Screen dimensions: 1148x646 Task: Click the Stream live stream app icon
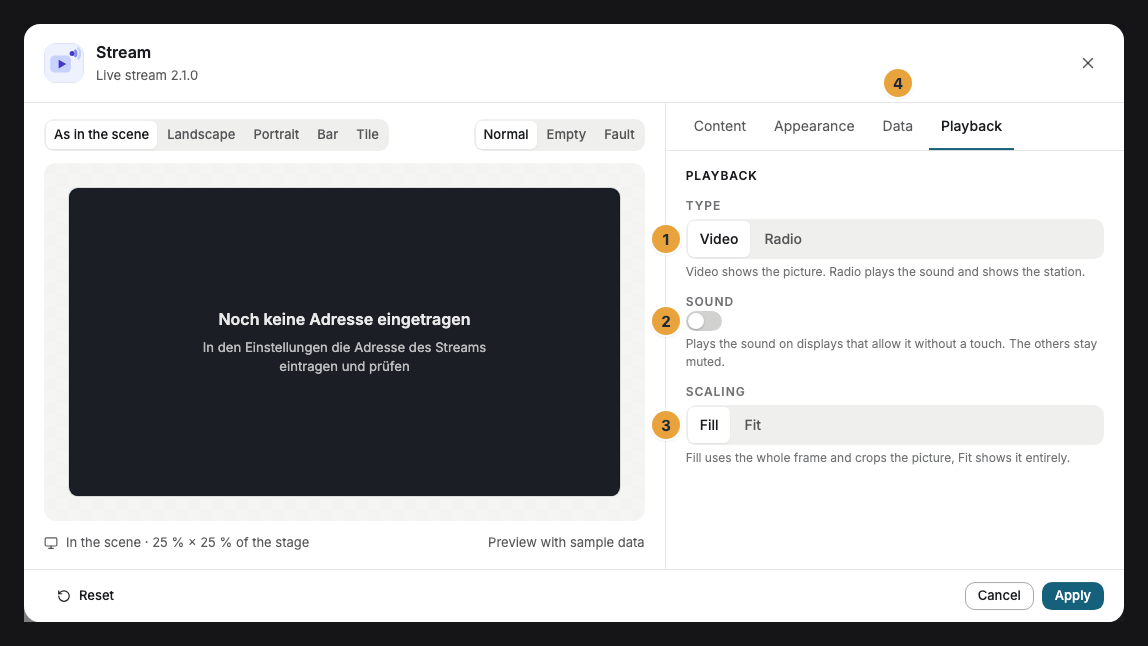pyautogui.click(x=64, y=63)
